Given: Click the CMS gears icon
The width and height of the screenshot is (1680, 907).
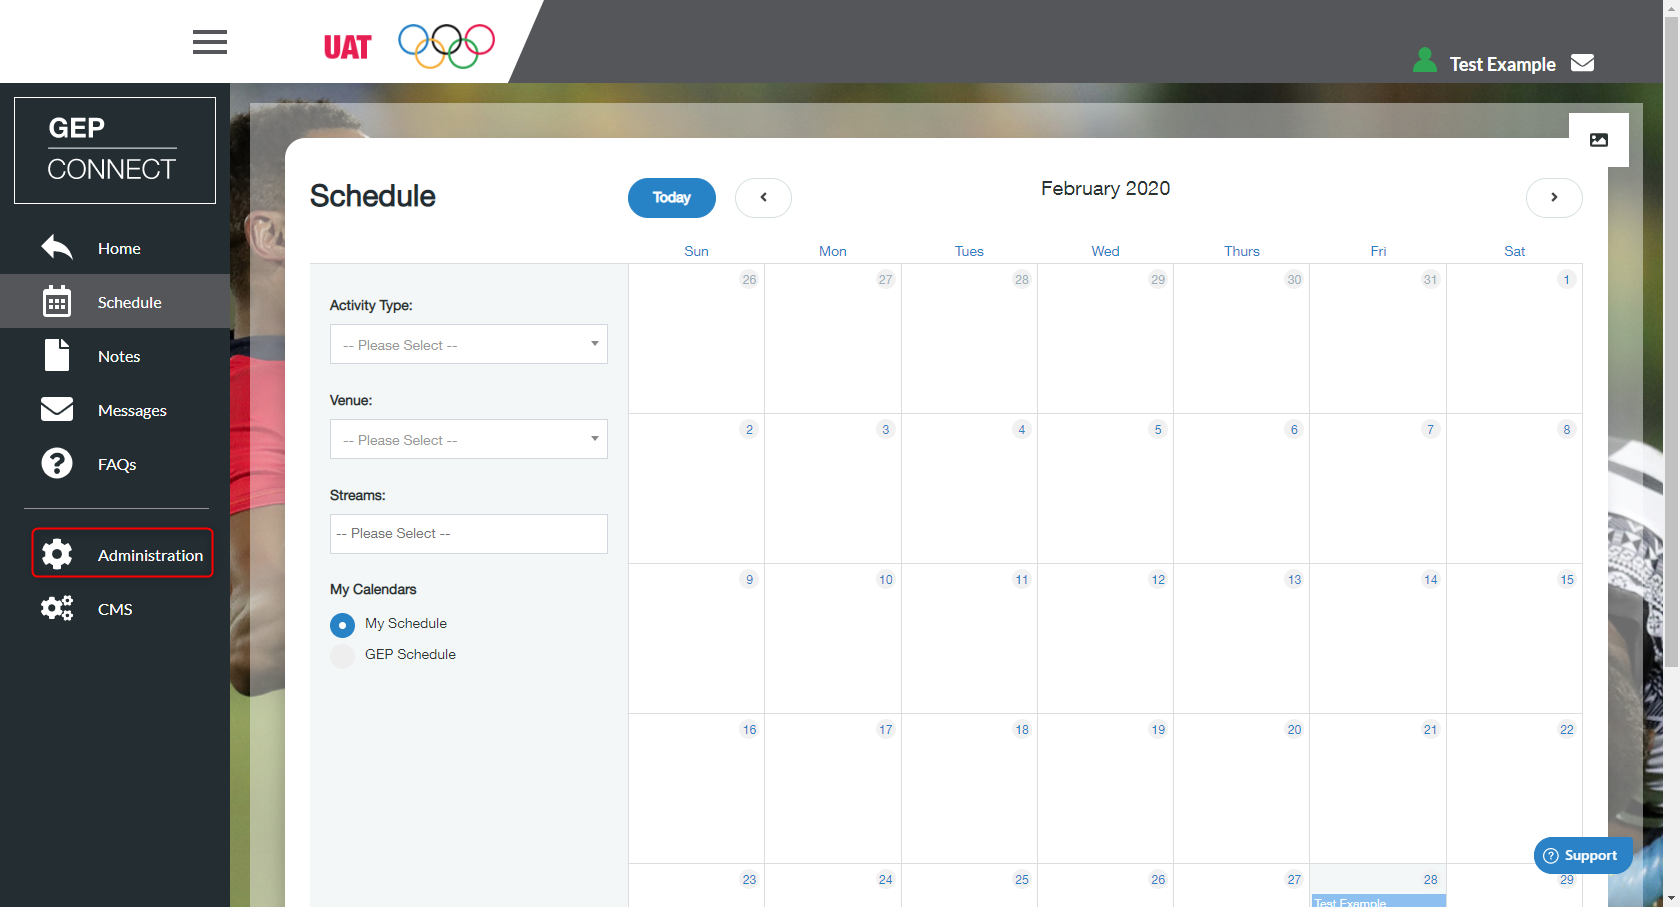Looking at the screenshot, I should [57, 608].
